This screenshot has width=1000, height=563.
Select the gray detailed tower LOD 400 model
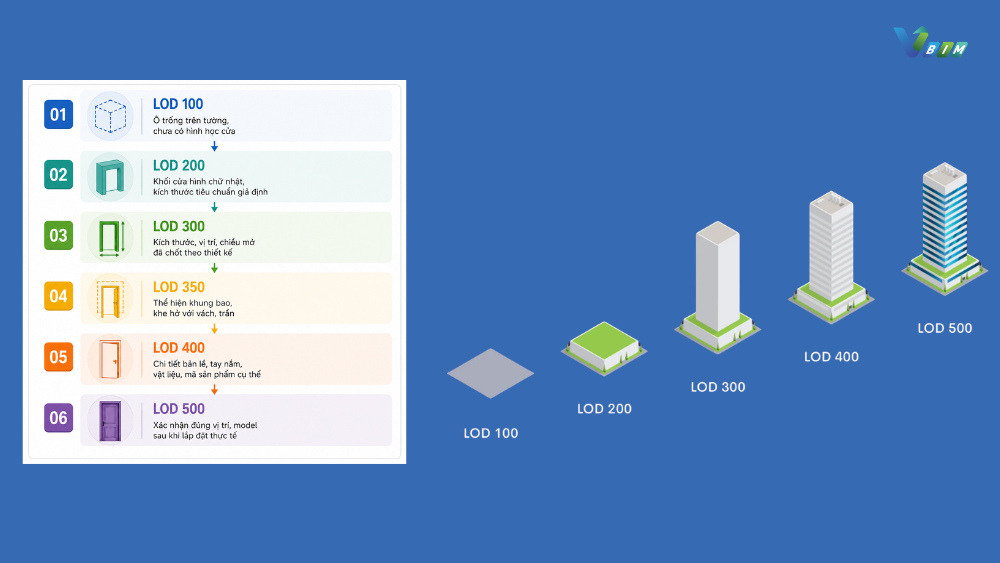(831, 257)
